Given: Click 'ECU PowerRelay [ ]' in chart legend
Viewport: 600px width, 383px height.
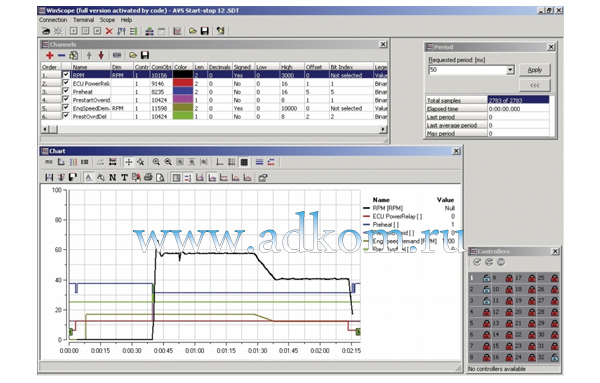Looking at the screenshot, I should click(x=397, y=217).
